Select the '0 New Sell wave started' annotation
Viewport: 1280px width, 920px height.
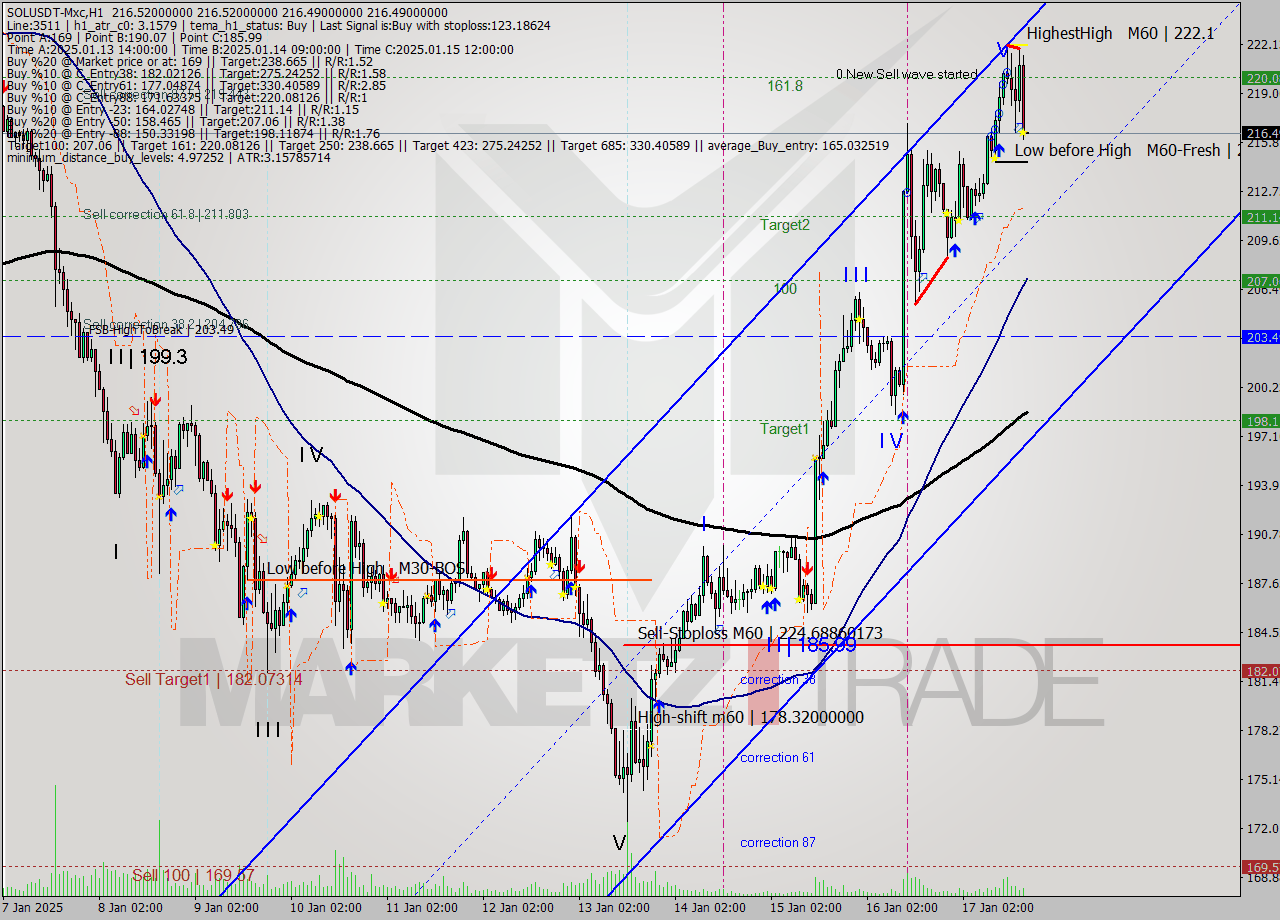pyautogui.click(x=907, y=74)
